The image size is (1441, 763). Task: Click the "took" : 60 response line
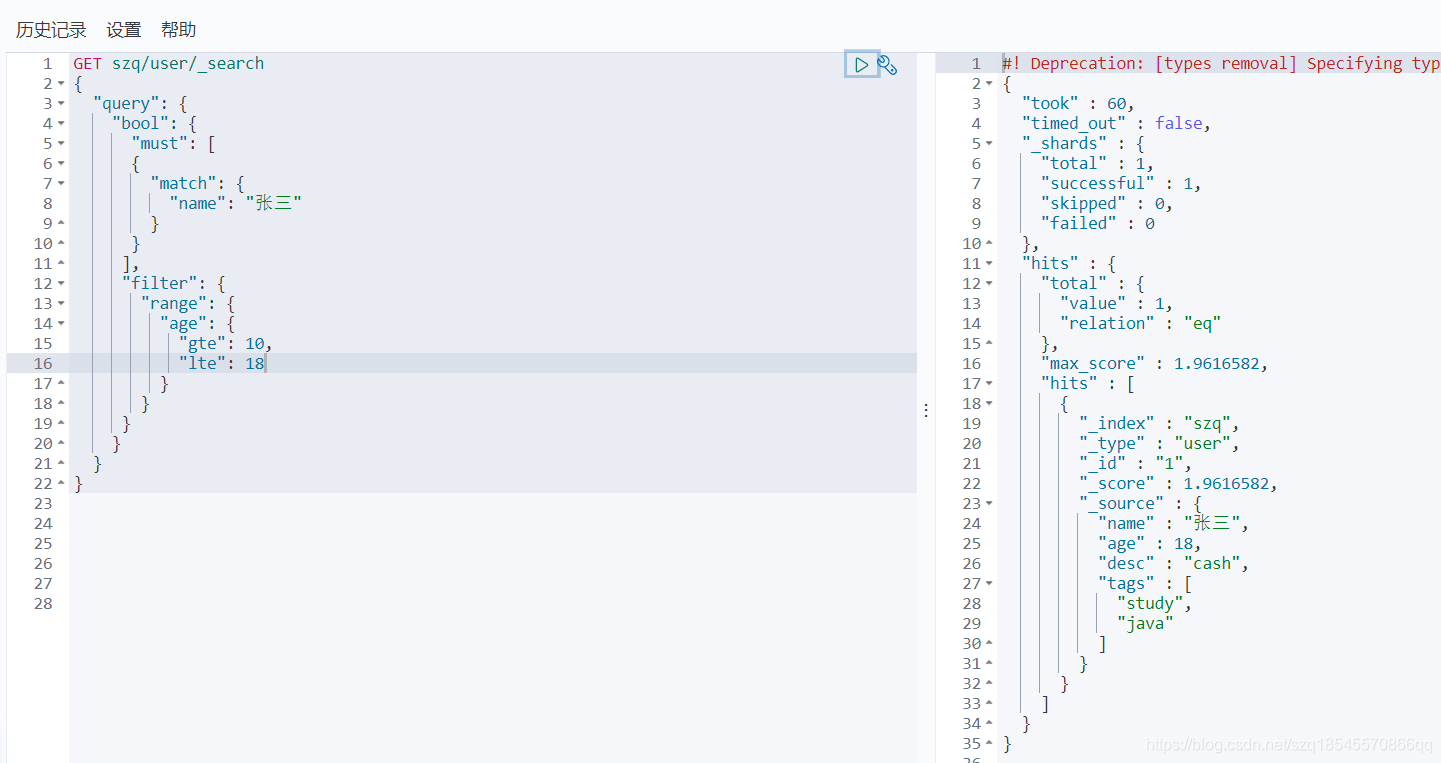click(x=1078, y=103)
